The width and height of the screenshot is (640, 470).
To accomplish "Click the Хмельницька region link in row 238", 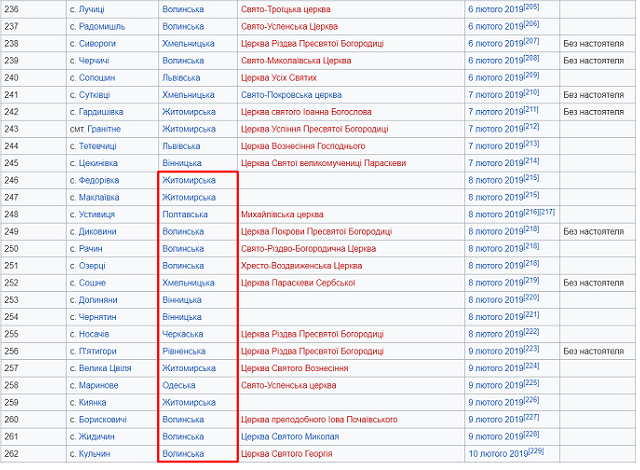I will coord(188,44).
